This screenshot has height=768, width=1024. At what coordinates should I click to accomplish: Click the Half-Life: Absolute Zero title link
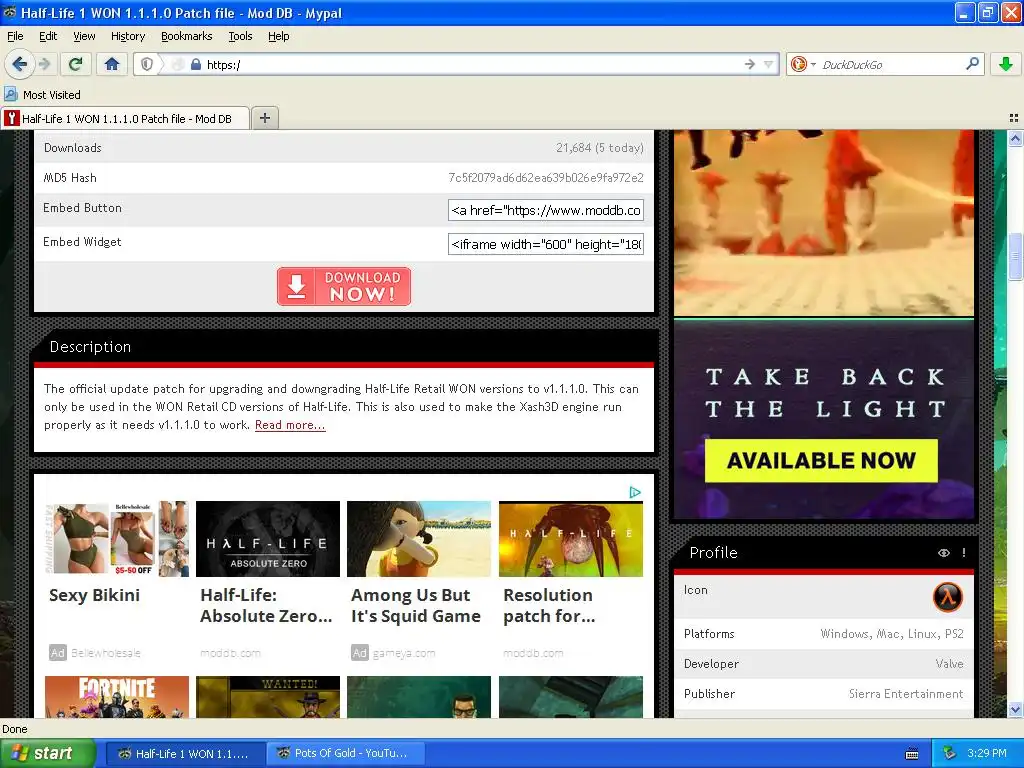266,605
